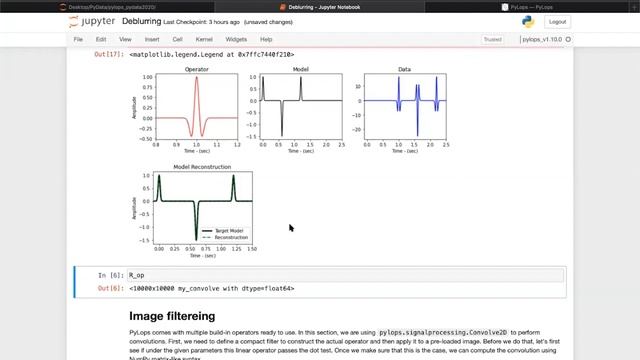
Task: Click the pylops_v1.10.0 kernel name
Action: point(542,40)
